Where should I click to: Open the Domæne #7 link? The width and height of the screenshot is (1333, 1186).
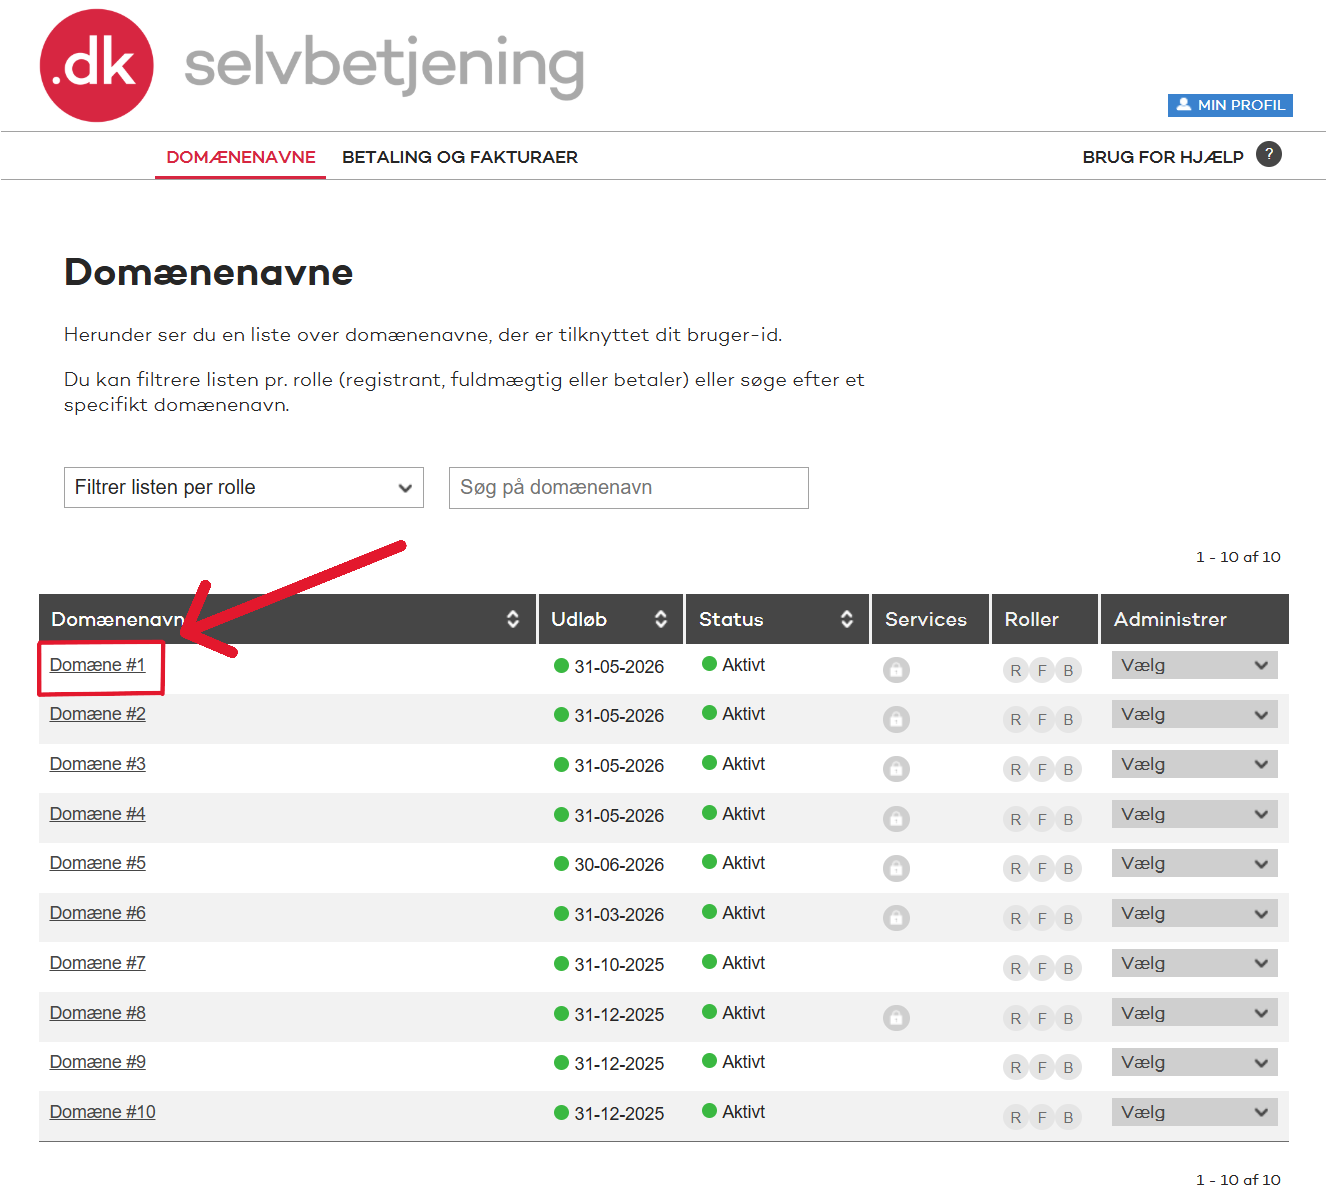point(98,963)
